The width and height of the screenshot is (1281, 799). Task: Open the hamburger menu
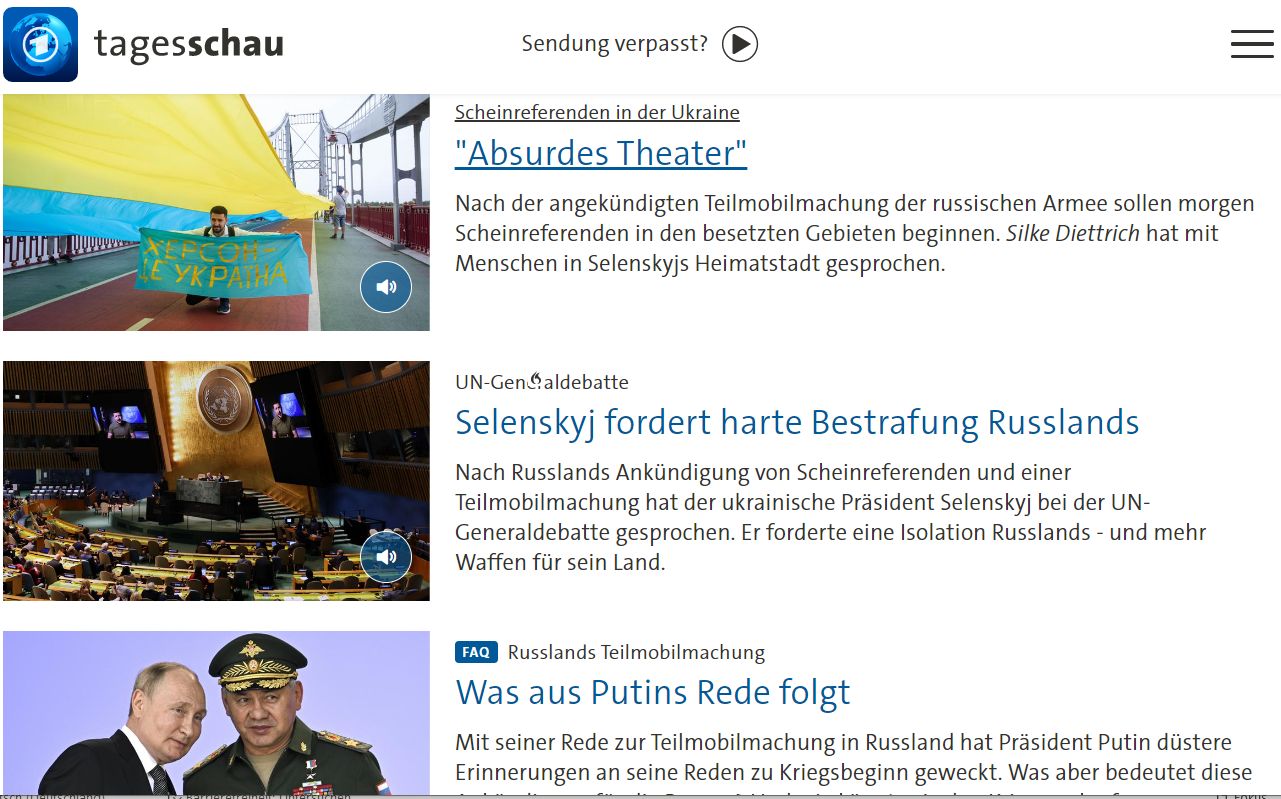(1252, 44)
